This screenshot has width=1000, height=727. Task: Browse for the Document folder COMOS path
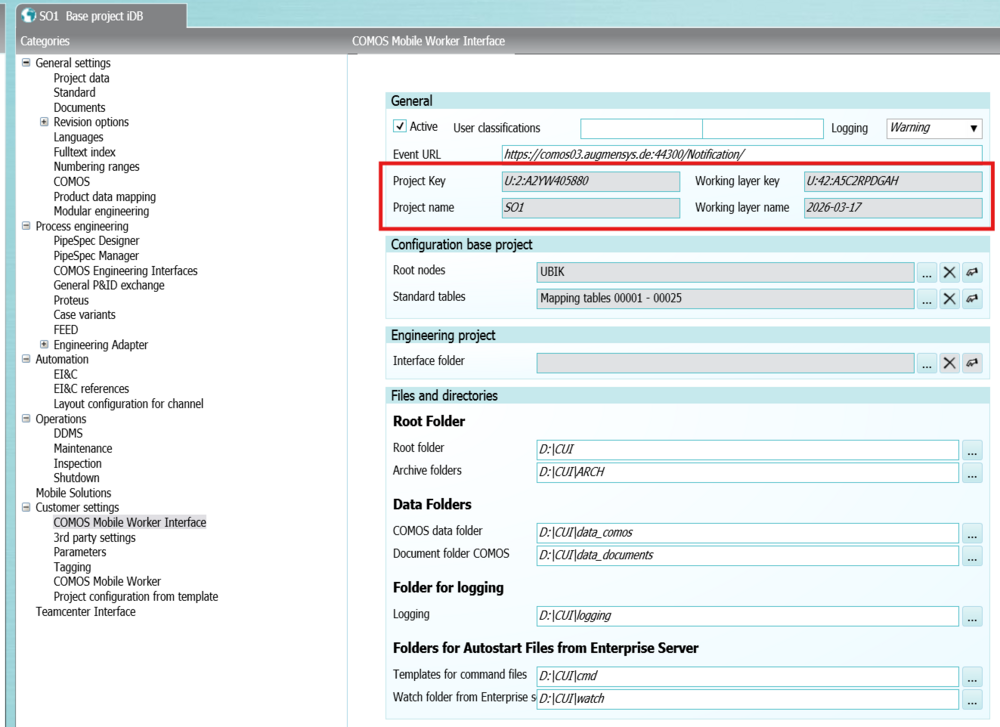(x=972, y=555)
